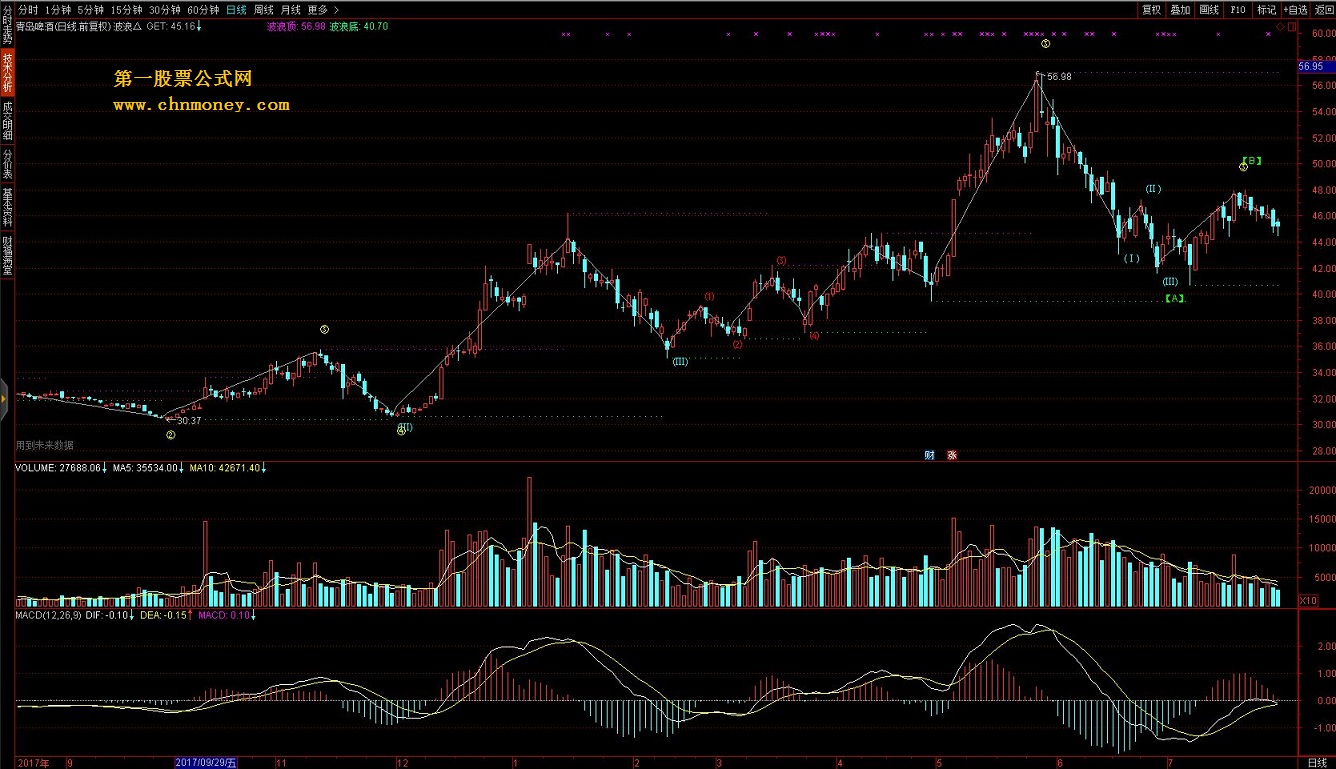Click the diamond icon at chart top-right
This screenshot has width=1336, height=769.
[x=1281, y=26]
